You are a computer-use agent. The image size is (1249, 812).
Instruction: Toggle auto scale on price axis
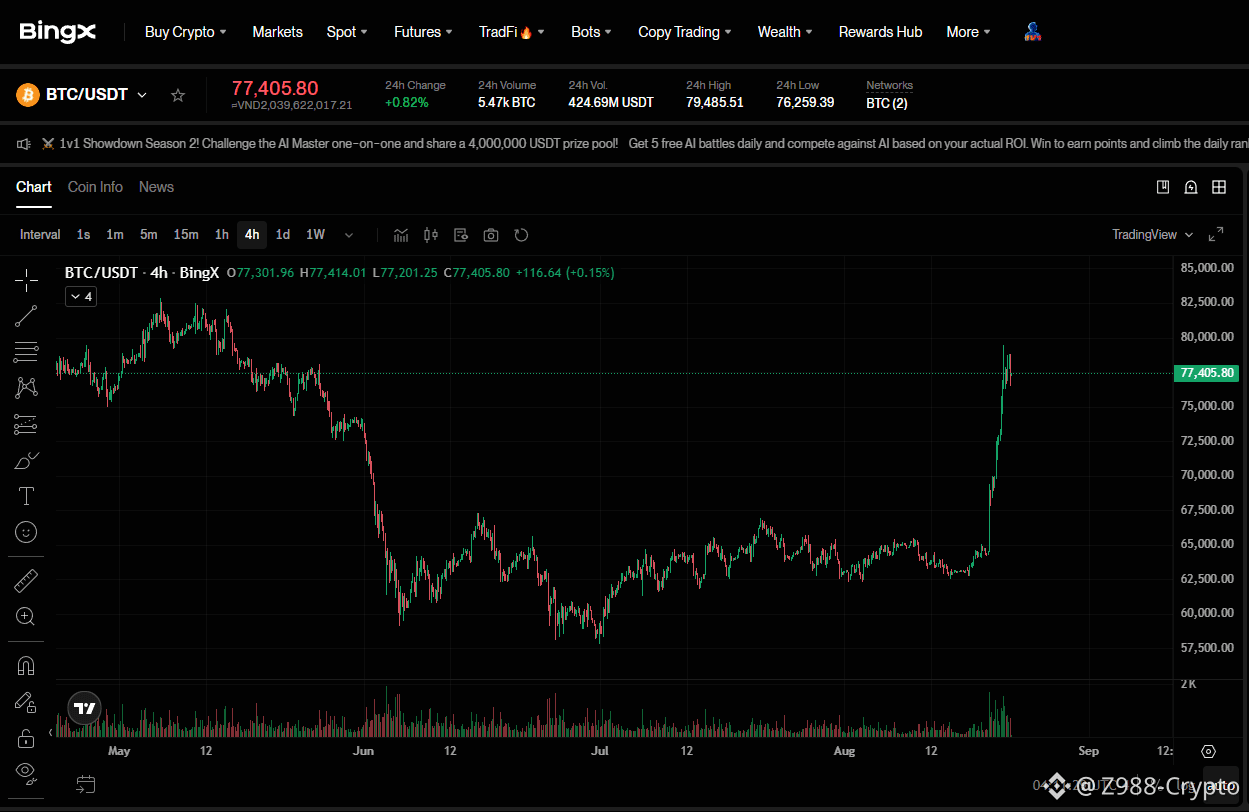point(1219,787)
